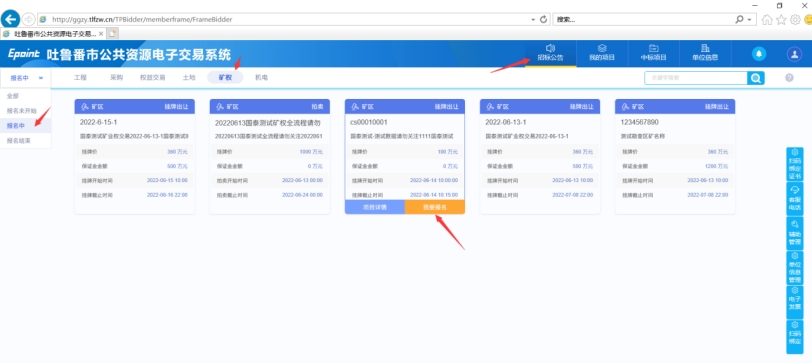Select 全部 in the status list

pos(25,96)
